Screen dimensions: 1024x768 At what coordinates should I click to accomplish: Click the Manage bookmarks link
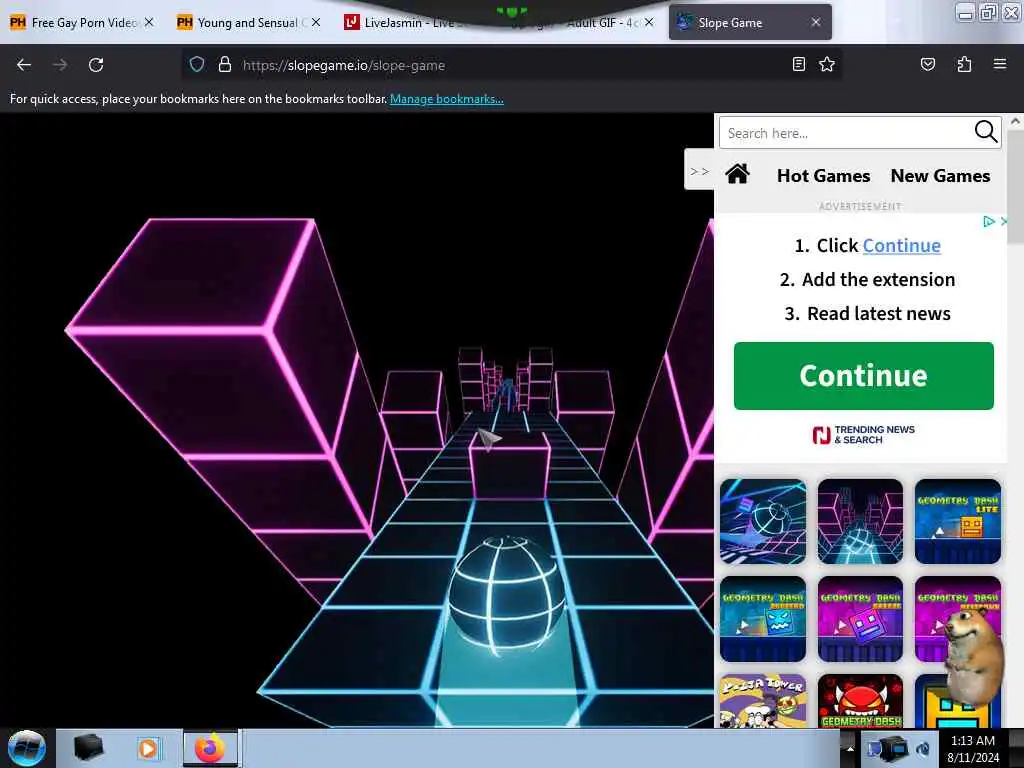(x=447, y=99)
